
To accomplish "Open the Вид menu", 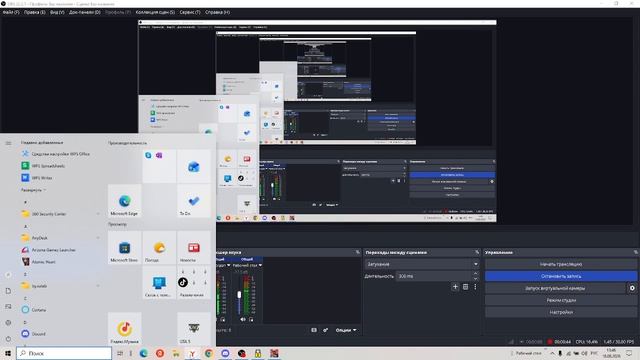I will click(57, 12).
